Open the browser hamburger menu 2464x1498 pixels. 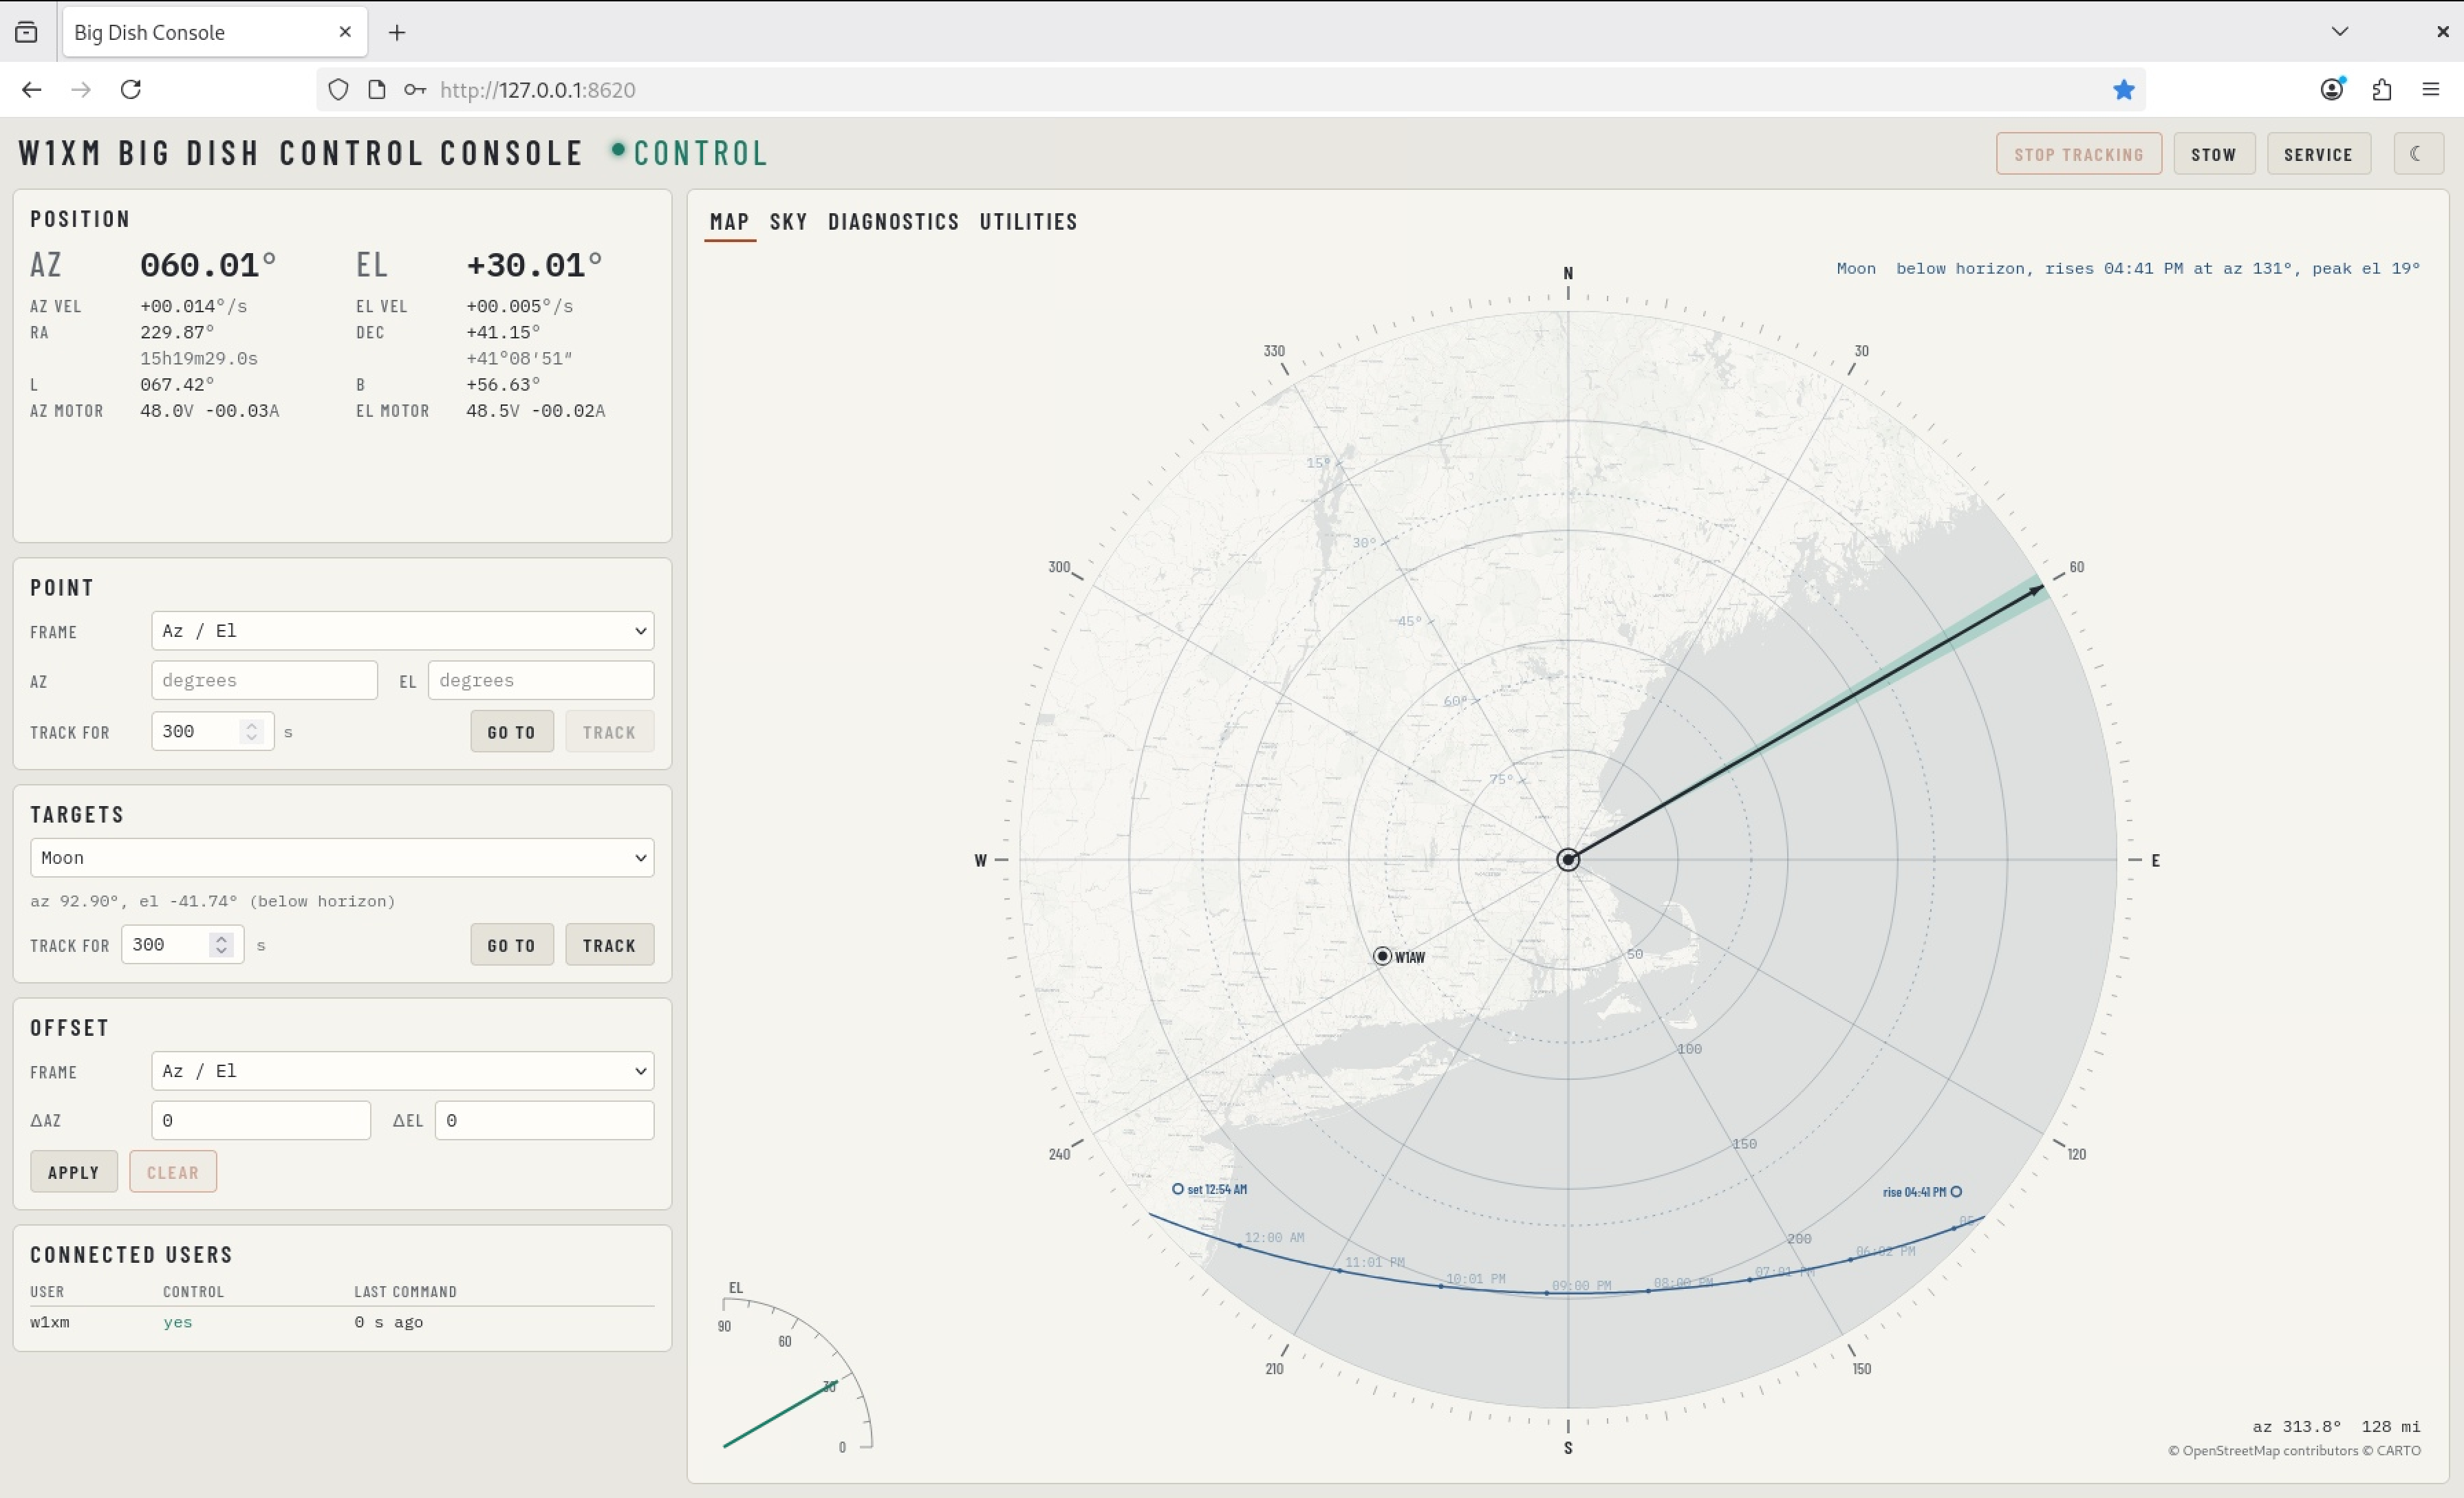point(2431,90)
